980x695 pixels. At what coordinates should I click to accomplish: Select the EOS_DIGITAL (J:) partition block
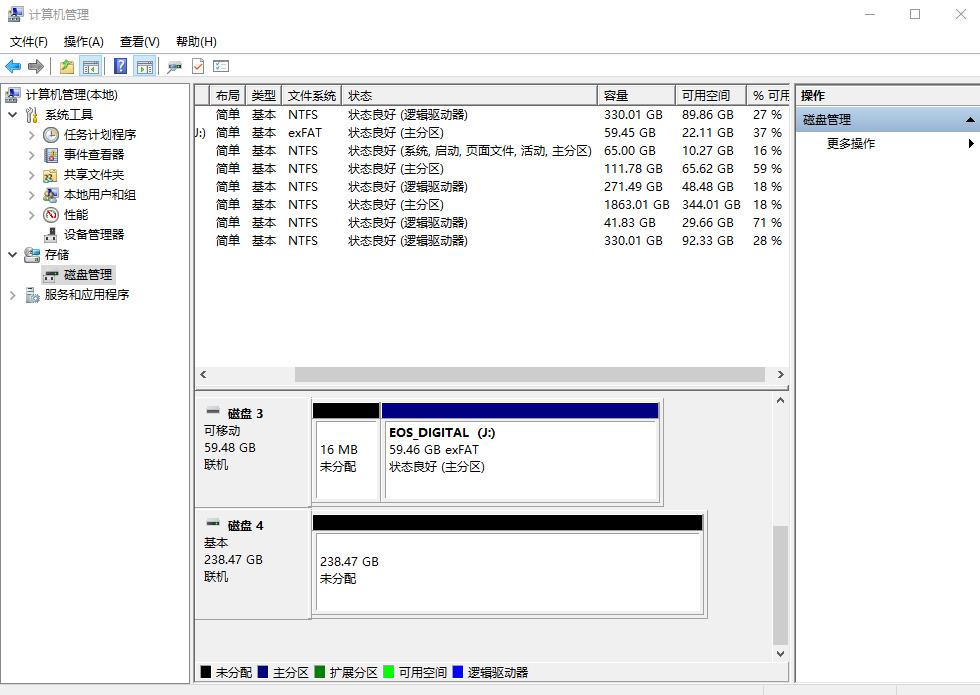coord(520,458)
